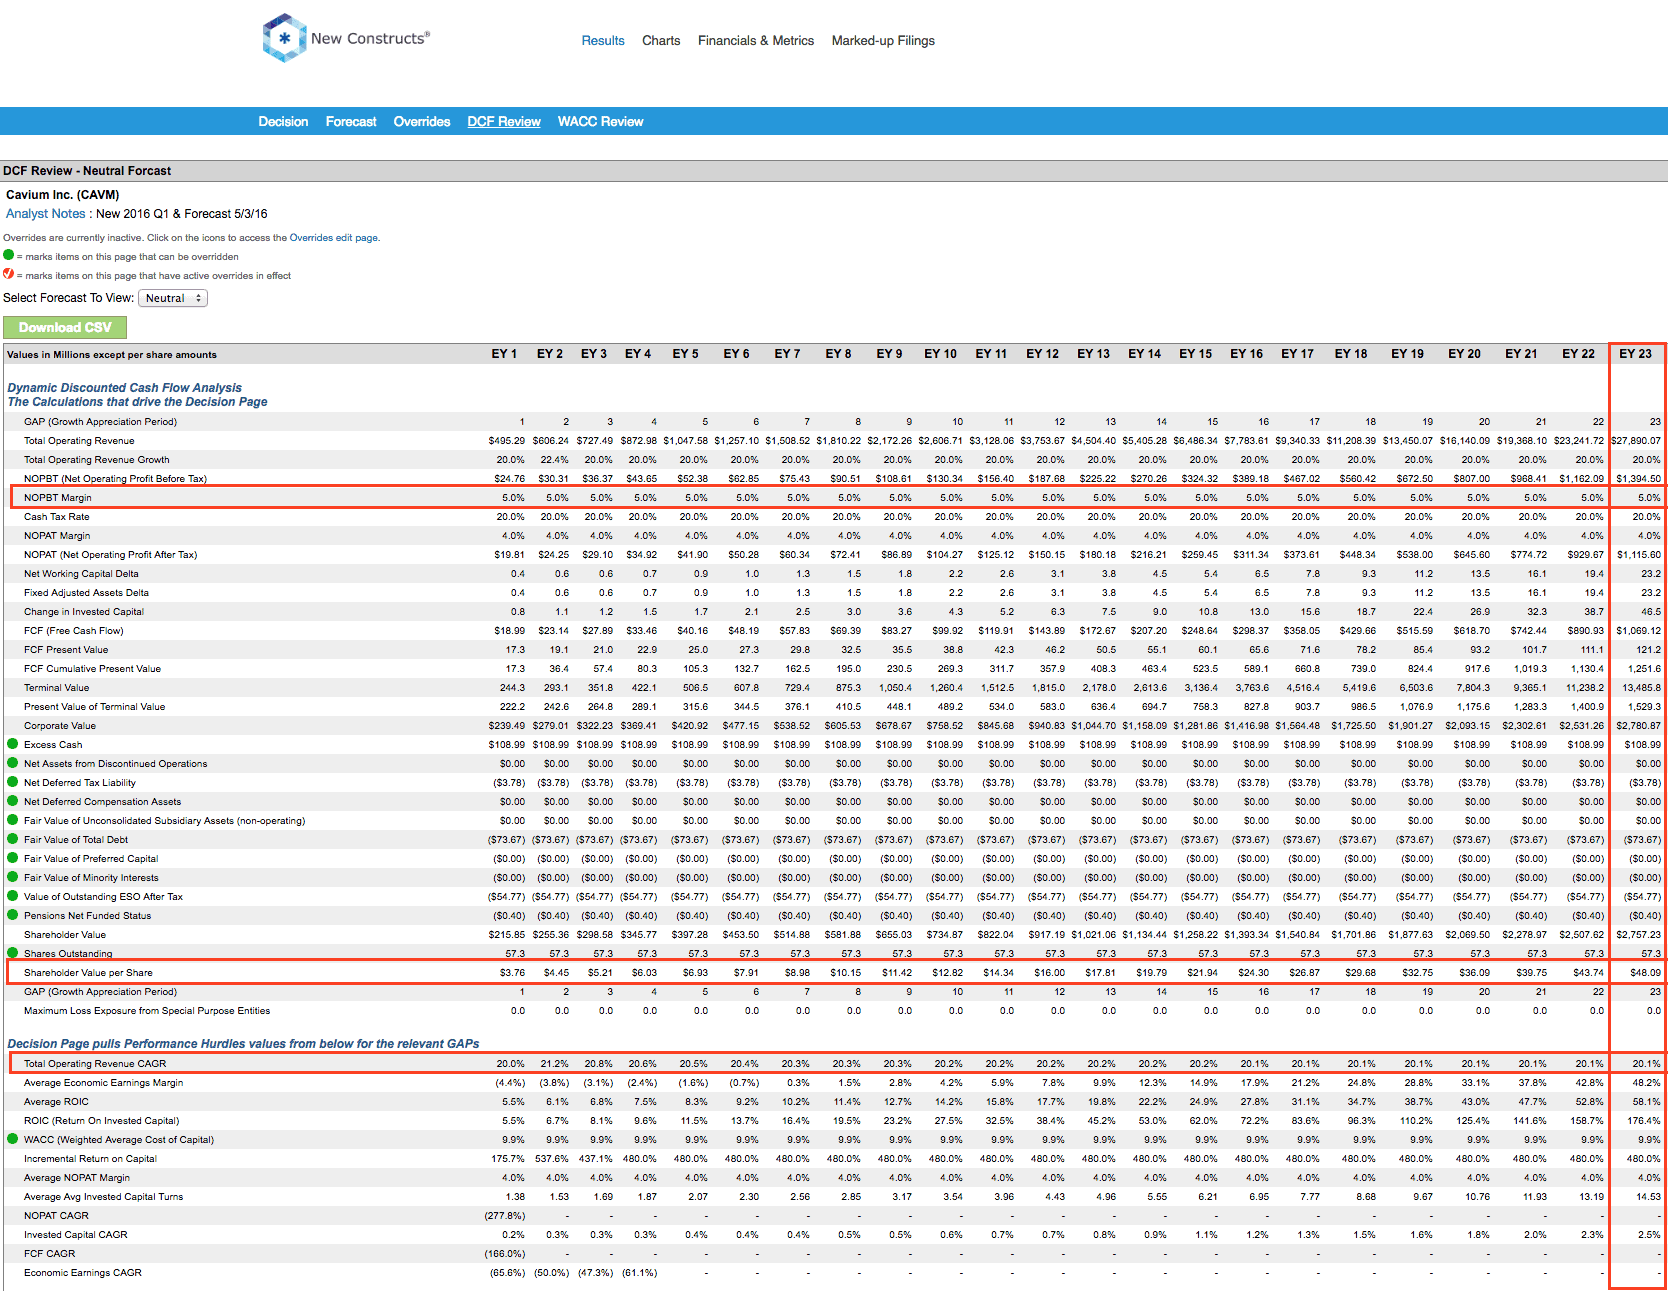Follow the Overrides edit page link
1668x1291 pixels.
[334, 238]
